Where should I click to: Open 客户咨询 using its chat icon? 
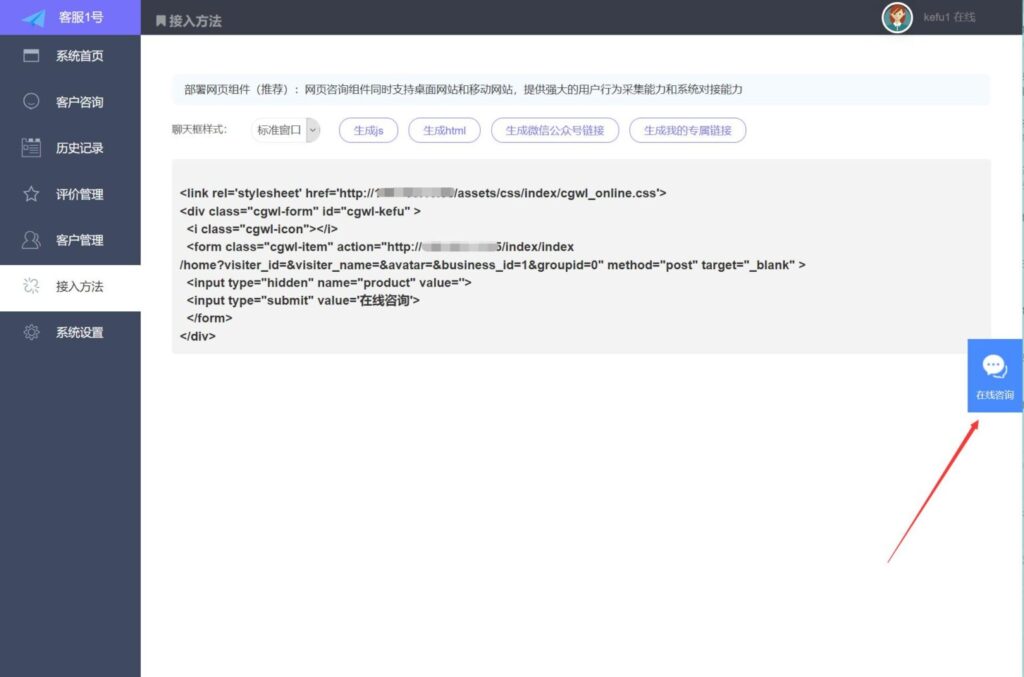pyautogui.click(x=29, y=101)
